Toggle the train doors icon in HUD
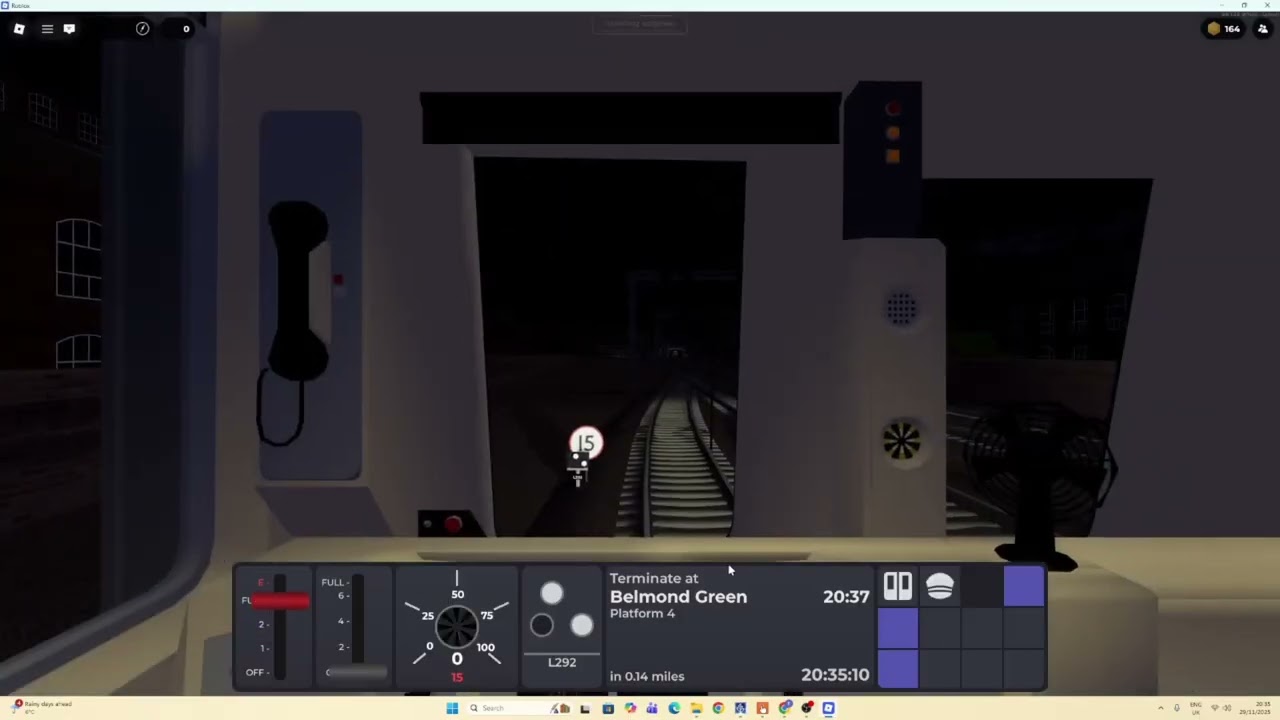Viewport: 1280px width, 720px height. point(898,587)
